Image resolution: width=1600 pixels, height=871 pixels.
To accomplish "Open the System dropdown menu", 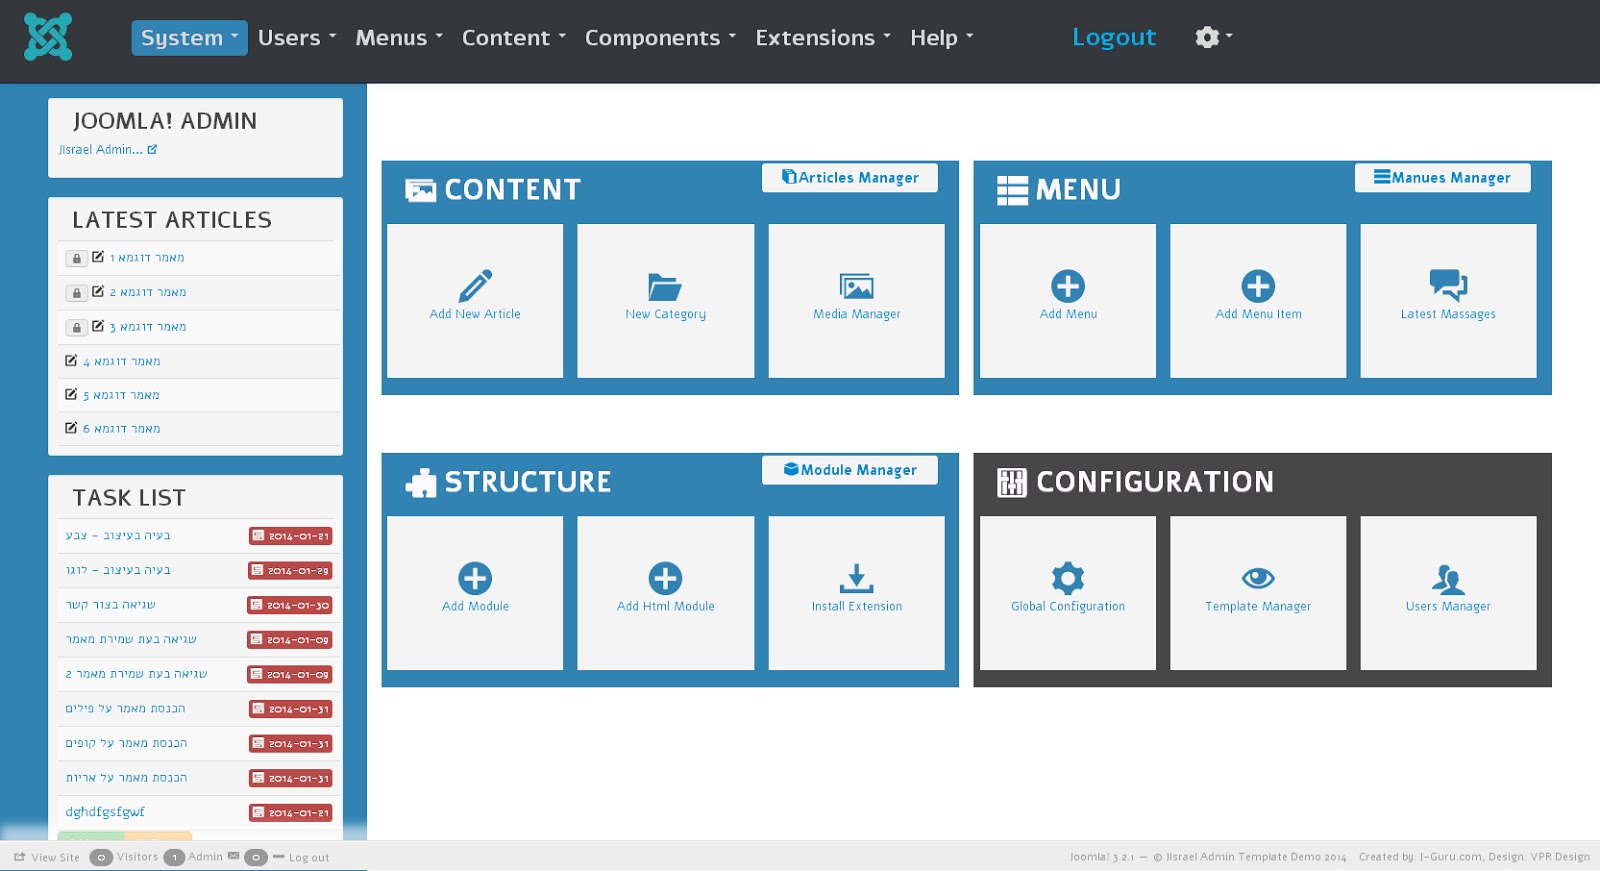I will [189, 38].
